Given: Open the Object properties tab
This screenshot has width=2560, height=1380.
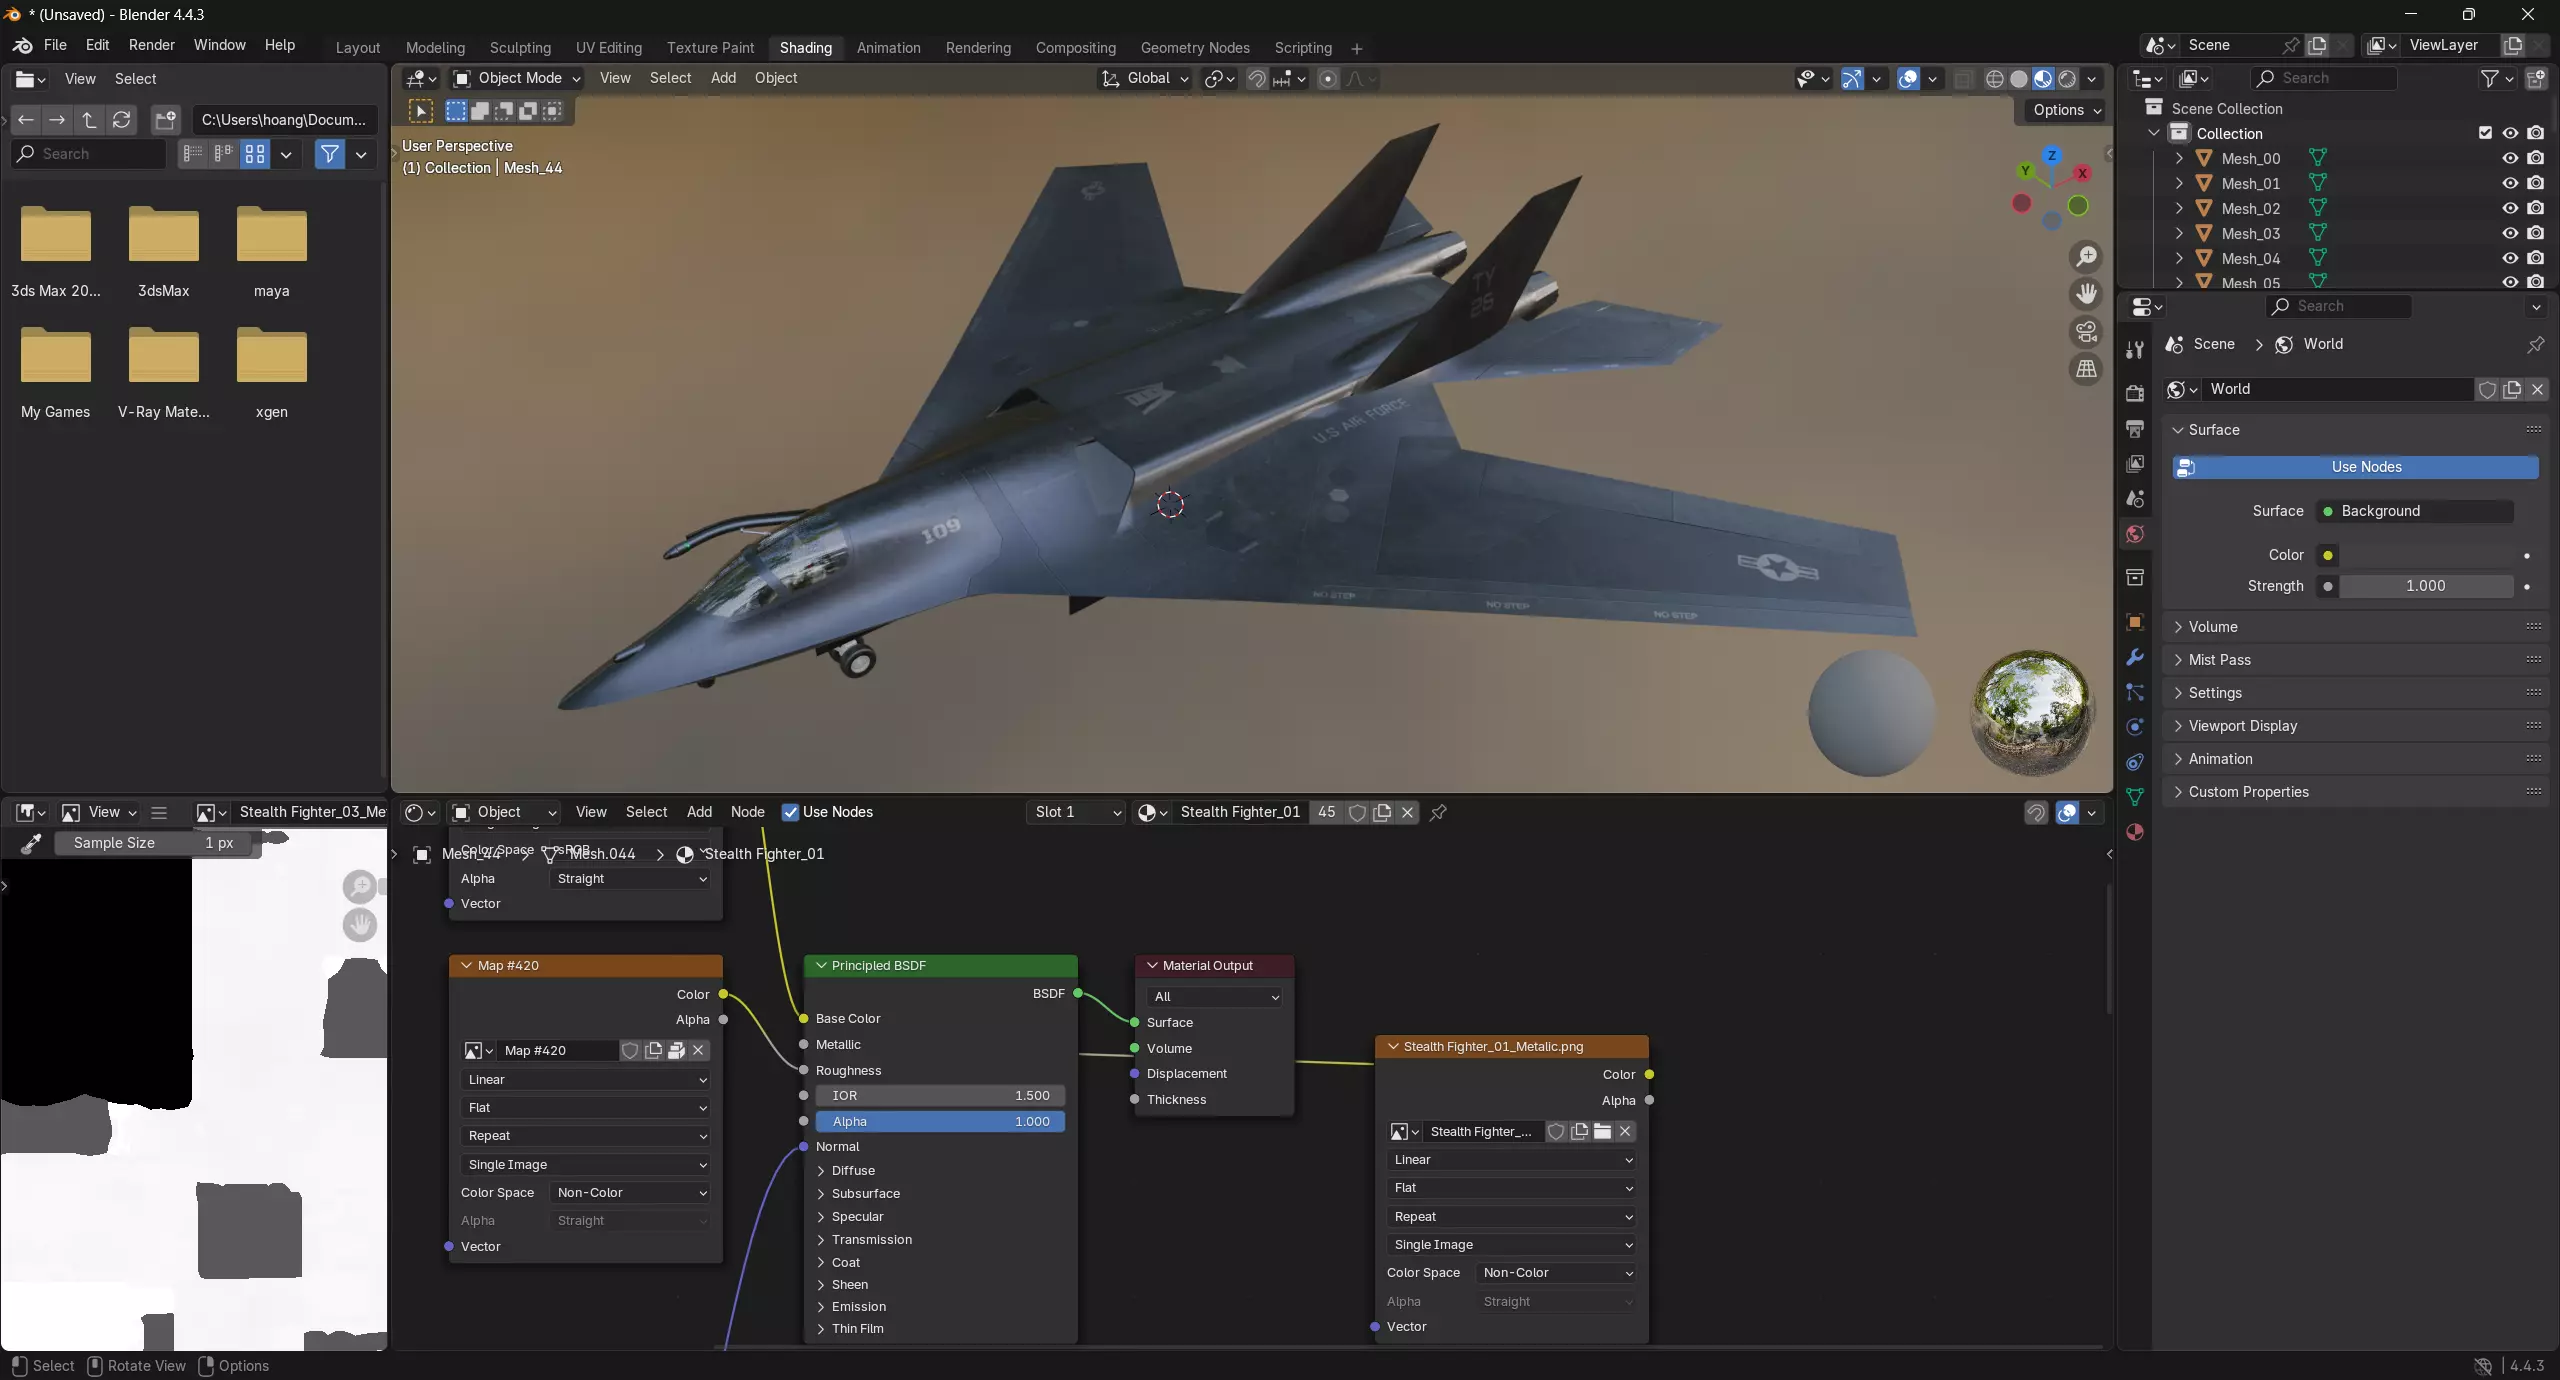Looking at the screenshot, I should (x=2135, y=622).
